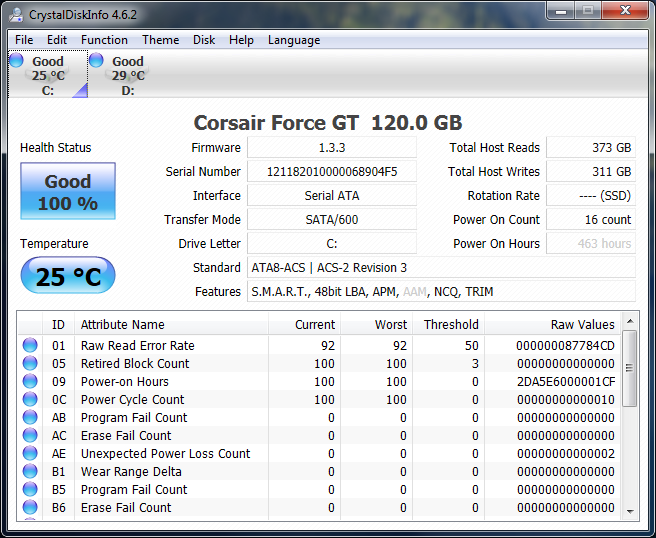Select the Unexpected Power Loss Count row

tap(319, 453)
